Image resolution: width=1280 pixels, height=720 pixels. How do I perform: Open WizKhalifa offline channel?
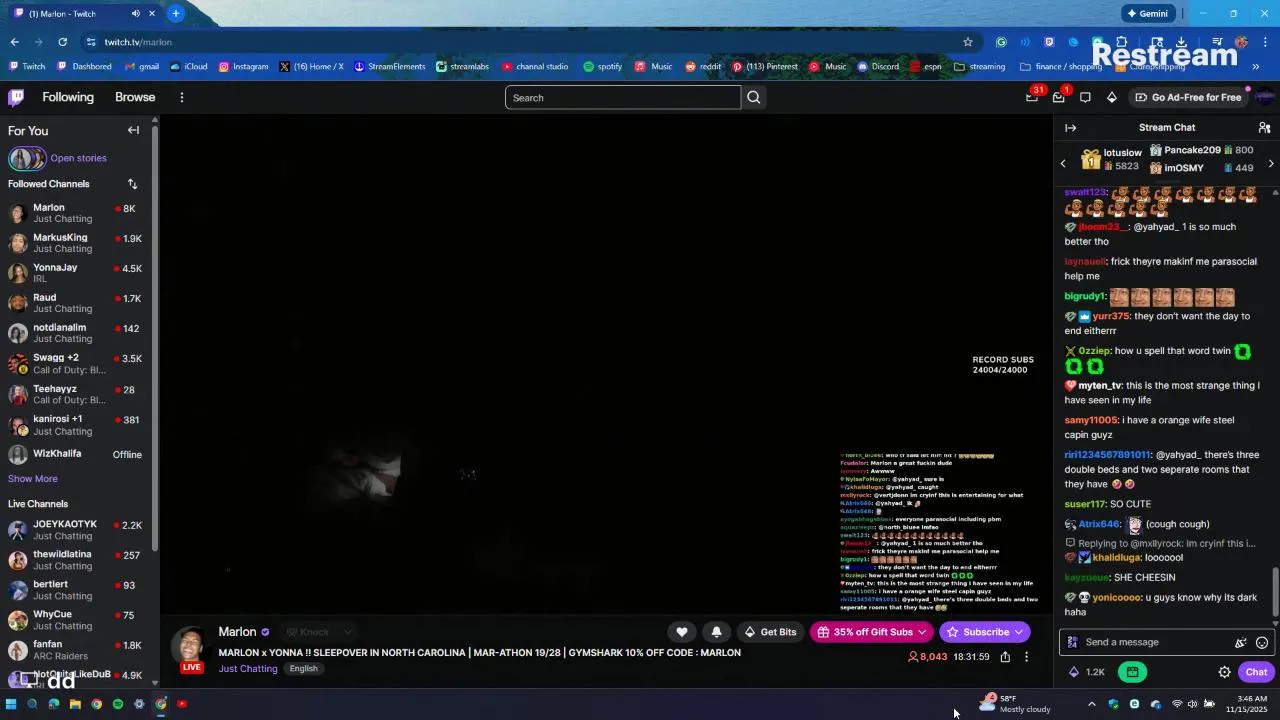(76, 454)
